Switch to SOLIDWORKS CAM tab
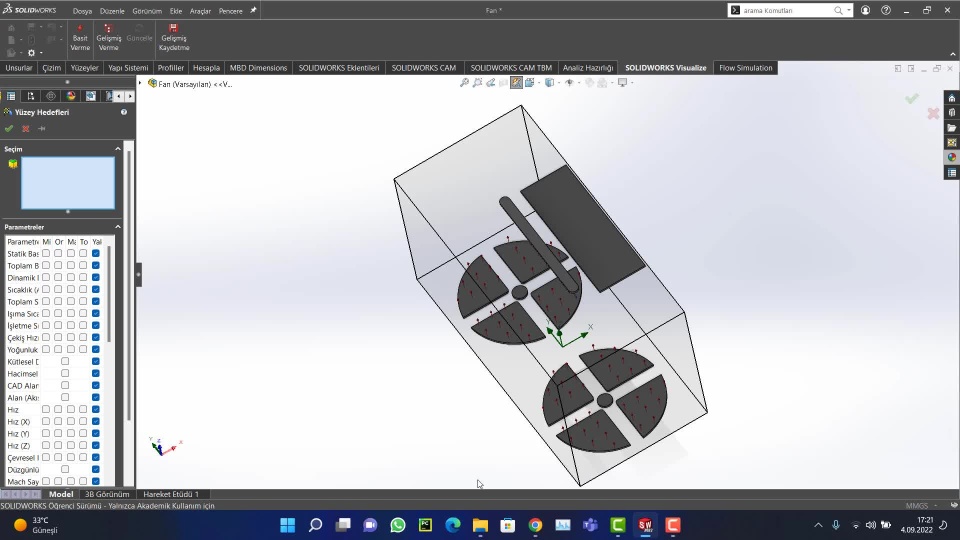The width and height of the screenshot is (960, 540). click(x=424, y=68)
